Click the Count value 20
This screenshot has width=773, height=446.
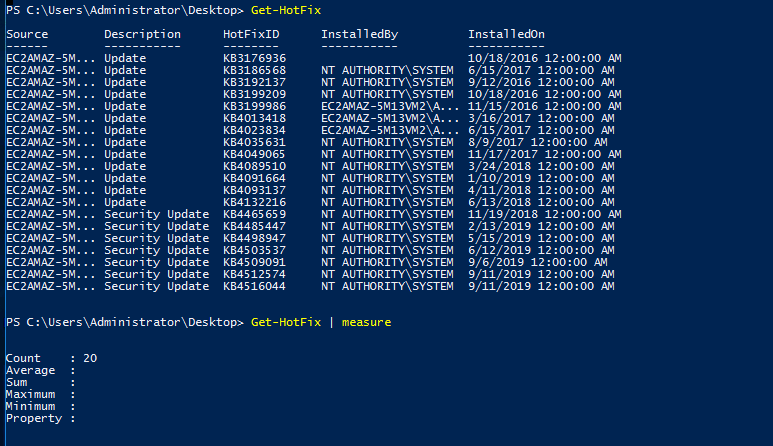coord(90,358)
